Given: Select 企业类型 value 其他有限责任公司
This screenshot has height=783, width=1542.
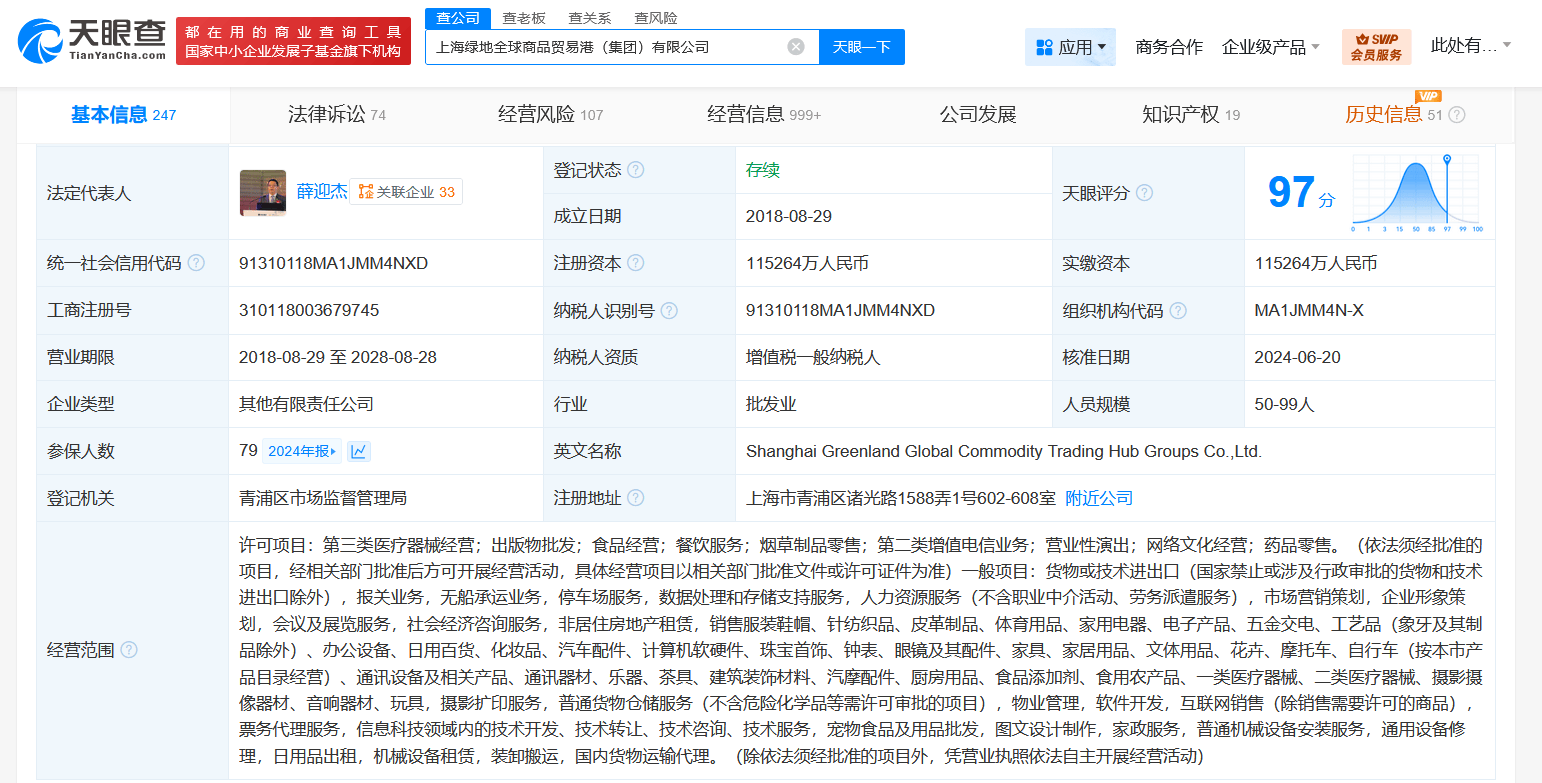Looking at the screenshot, I should [306, 404].
